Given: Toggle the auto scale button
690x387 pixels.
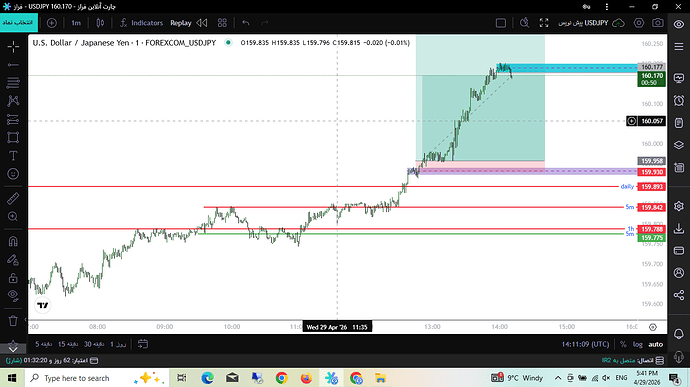Looking at the screenshot, I should [656, 344].
